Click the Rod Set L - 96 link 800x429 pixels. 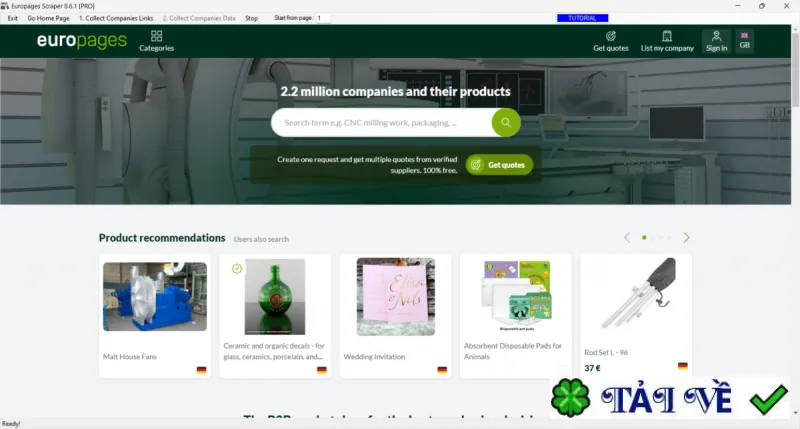(x=606, y=352)
